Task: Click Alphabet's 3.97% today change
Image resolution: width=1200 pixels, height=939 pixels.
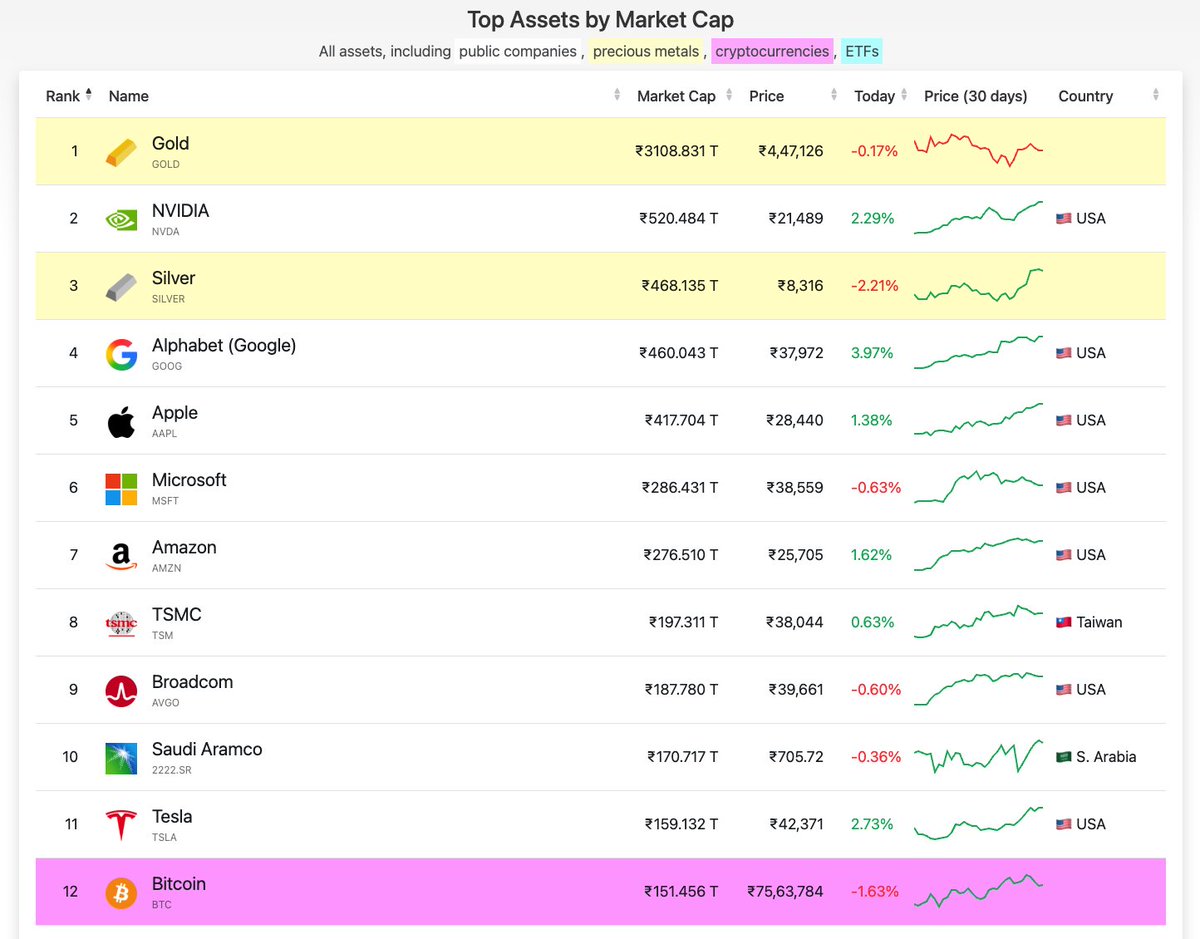Action: (872, 353)
